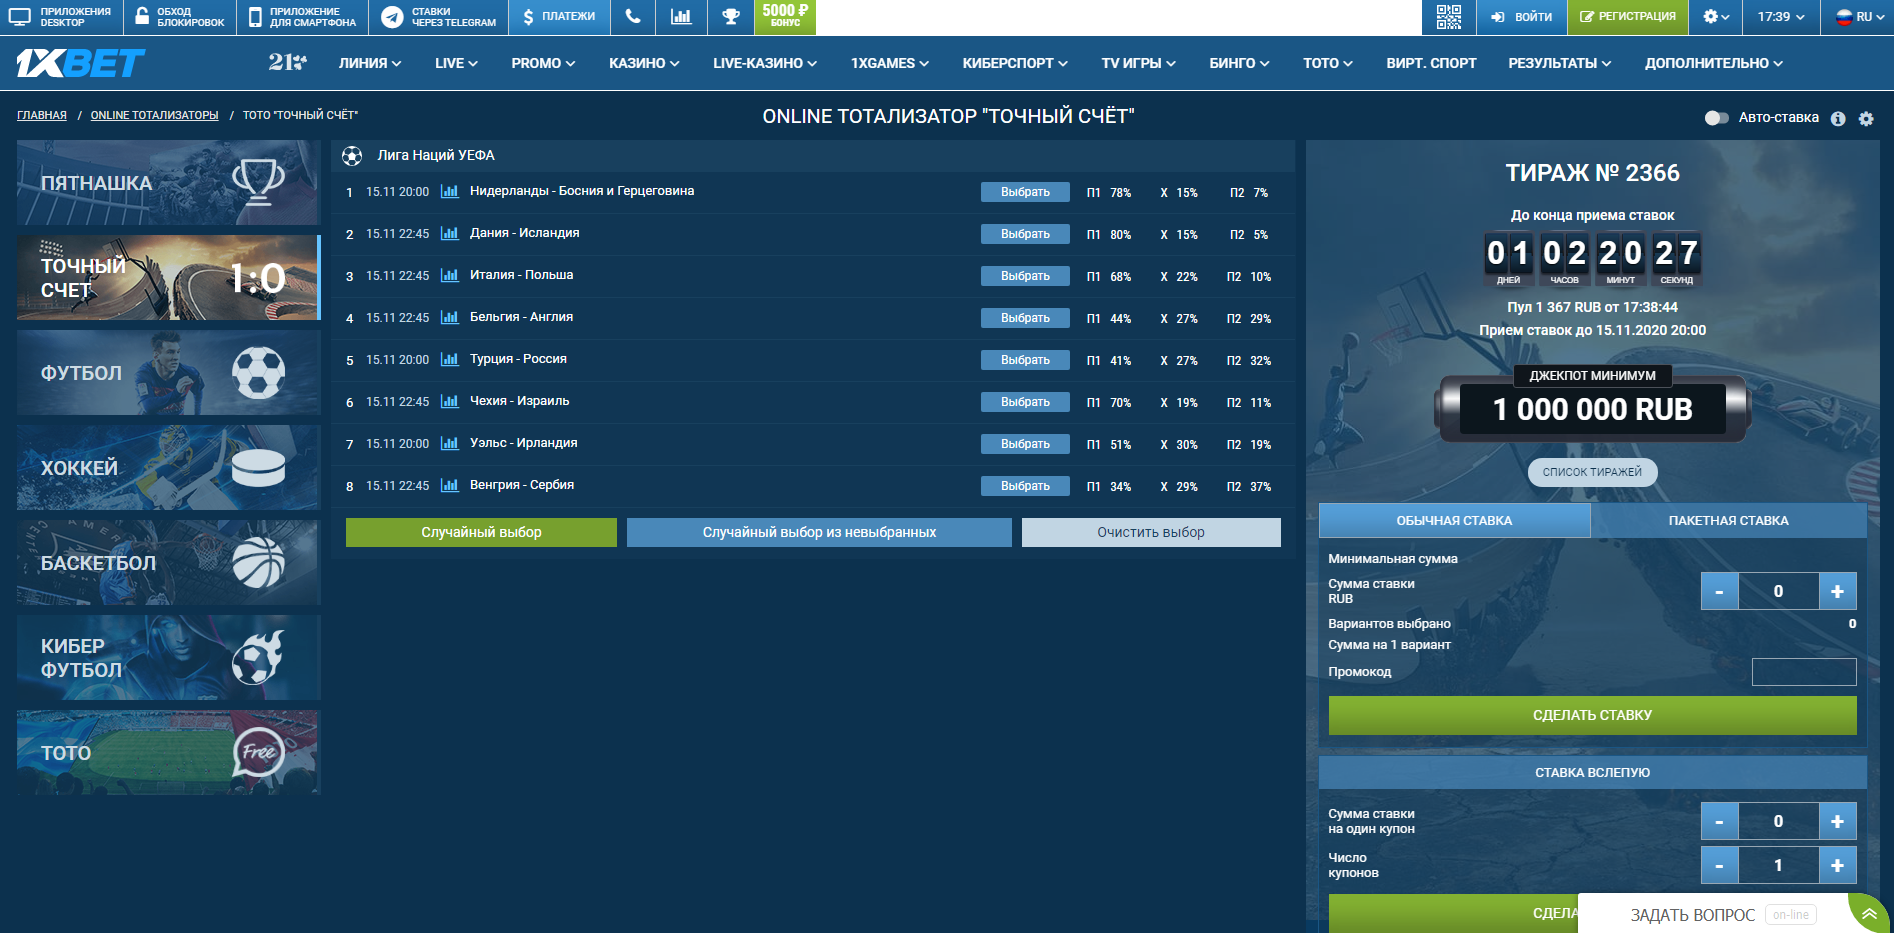Screen dimensions: 1894x933
Task: Open the phone callback icon
Action: [x=633, y=17]
